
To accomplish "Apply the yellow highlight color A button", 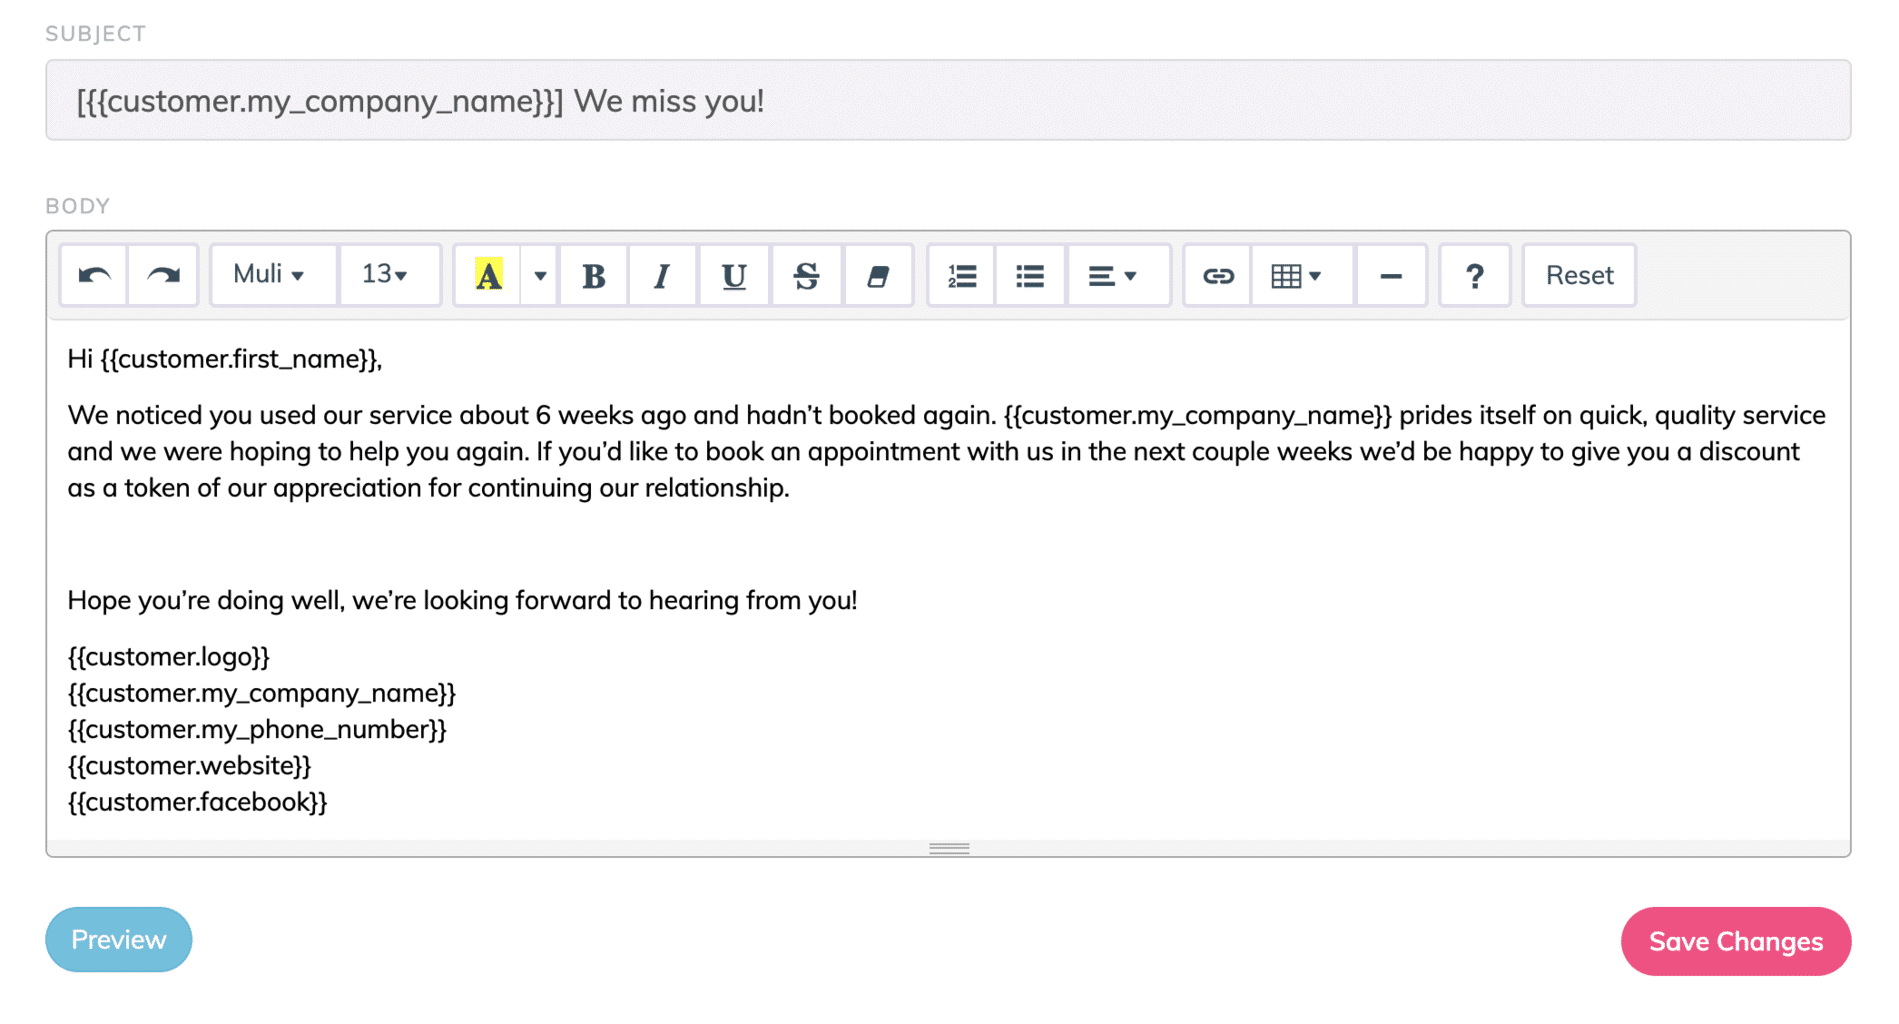I will [488, 275].
